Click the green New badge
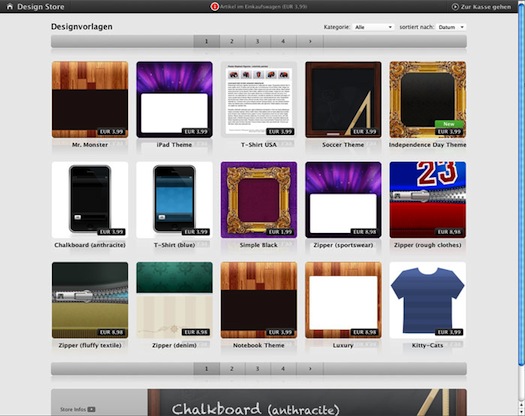This screenshot has width=525, height=416. [449, 124]
